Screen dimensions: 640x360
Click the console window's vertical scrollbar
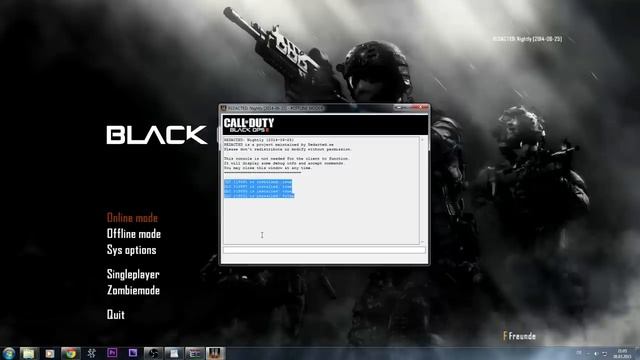point(422,190)
